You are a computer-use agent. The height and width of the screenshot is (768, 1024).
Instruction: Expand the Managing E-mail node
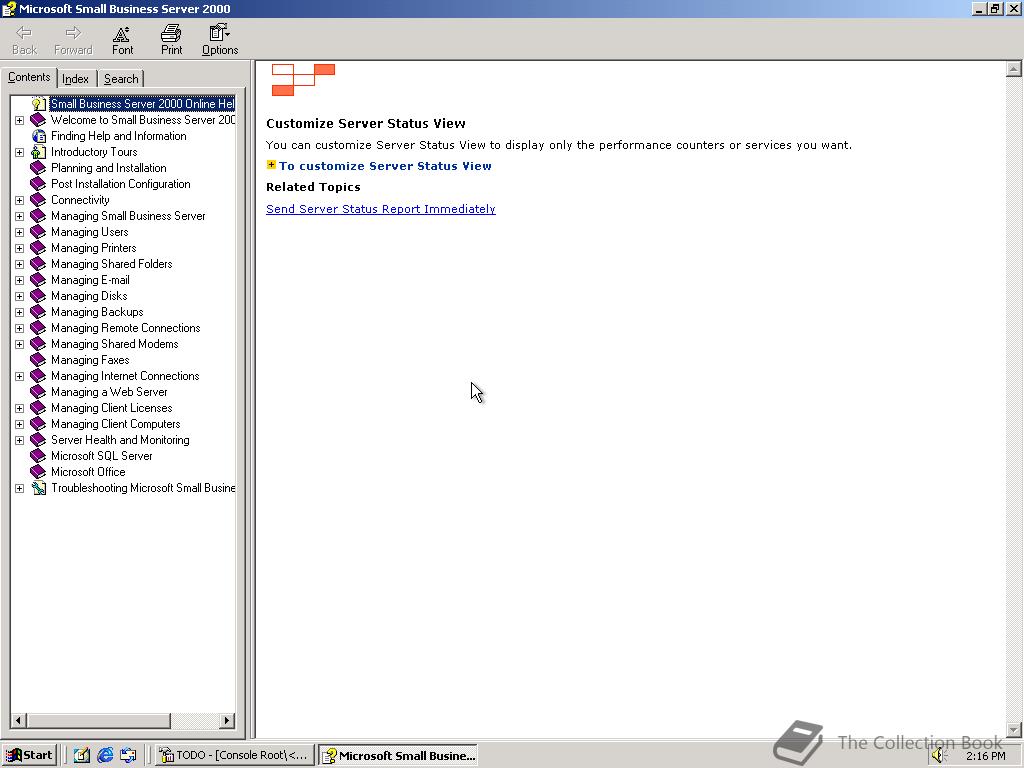pos(20,280)
